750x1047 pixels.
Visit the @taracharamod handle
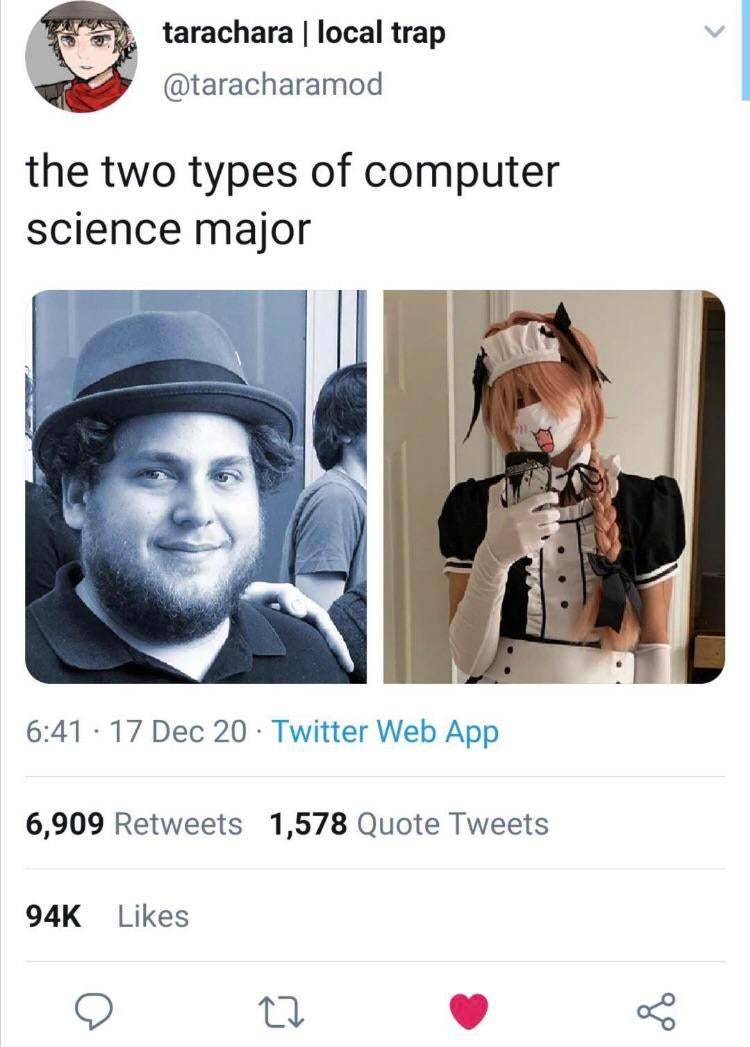coord(272,85)
